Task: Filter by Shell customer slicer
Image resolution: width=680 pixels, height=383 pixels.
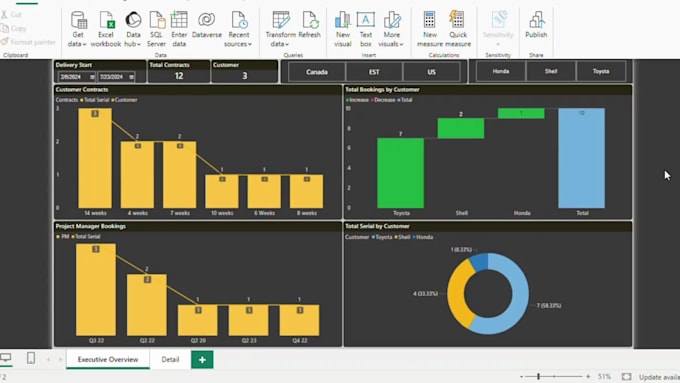Action: [551, 71]
